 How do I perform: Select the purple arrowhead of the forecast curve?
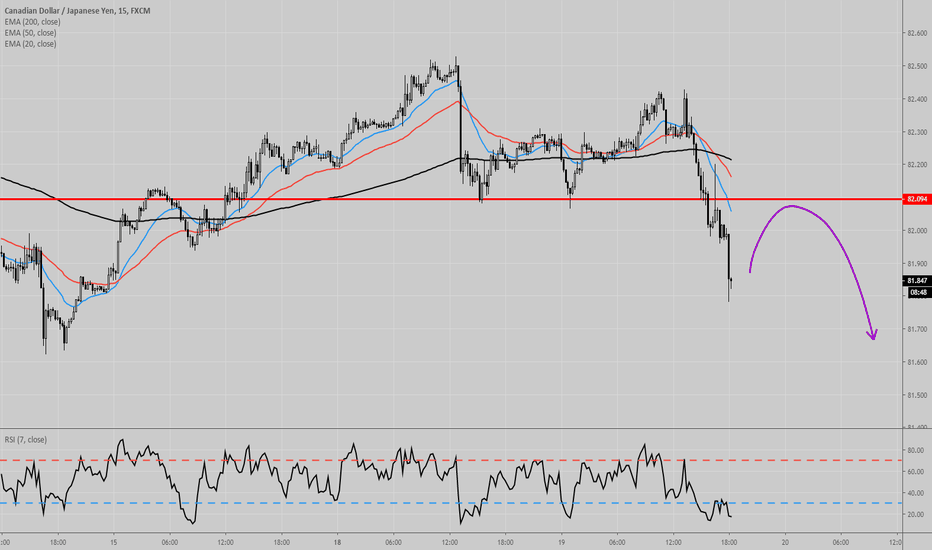pyautogui.click(x=872, y=335)
